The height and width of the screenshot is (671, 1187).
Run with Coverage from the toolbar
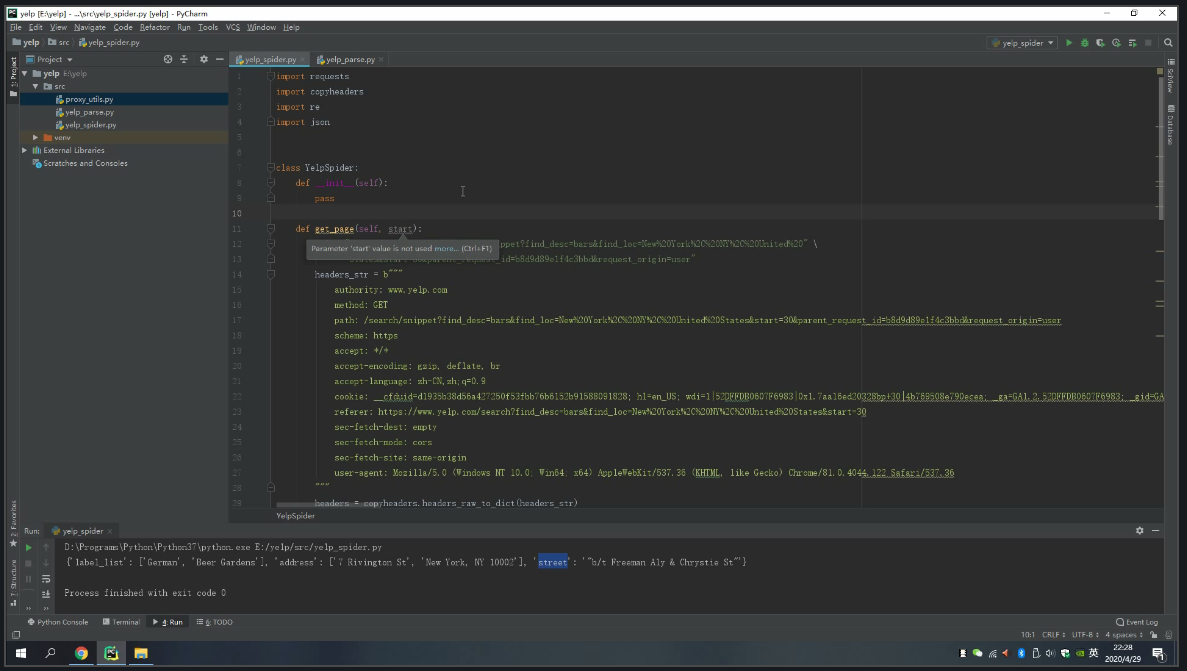coord(1100,43)
